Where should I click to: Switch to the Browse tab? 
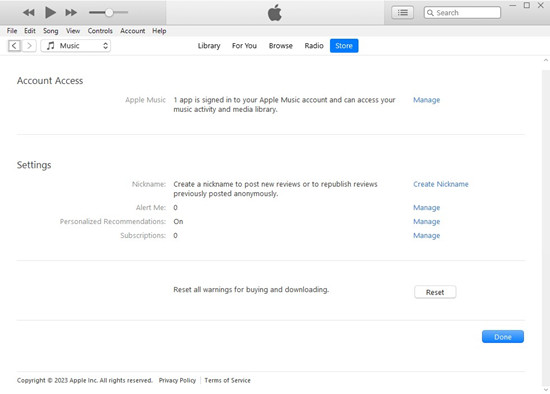281,46
